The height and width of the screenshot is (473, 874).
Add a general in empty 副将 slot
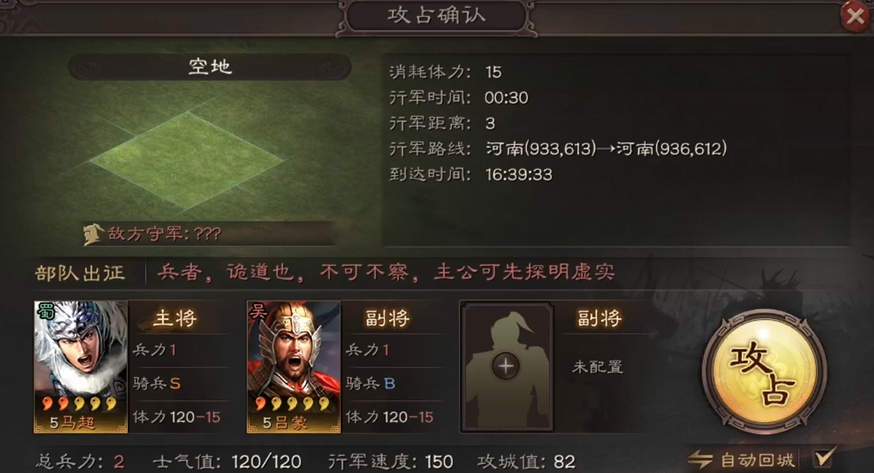coord(507,367)
